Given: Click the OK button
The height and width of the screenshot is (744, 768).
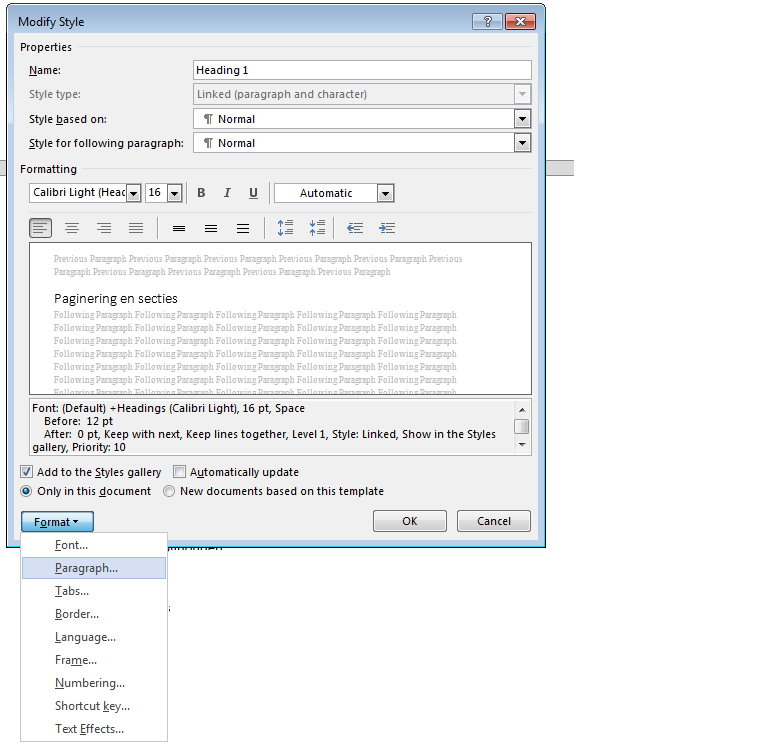Looking at the screenshot, I should tap(409, 521).
